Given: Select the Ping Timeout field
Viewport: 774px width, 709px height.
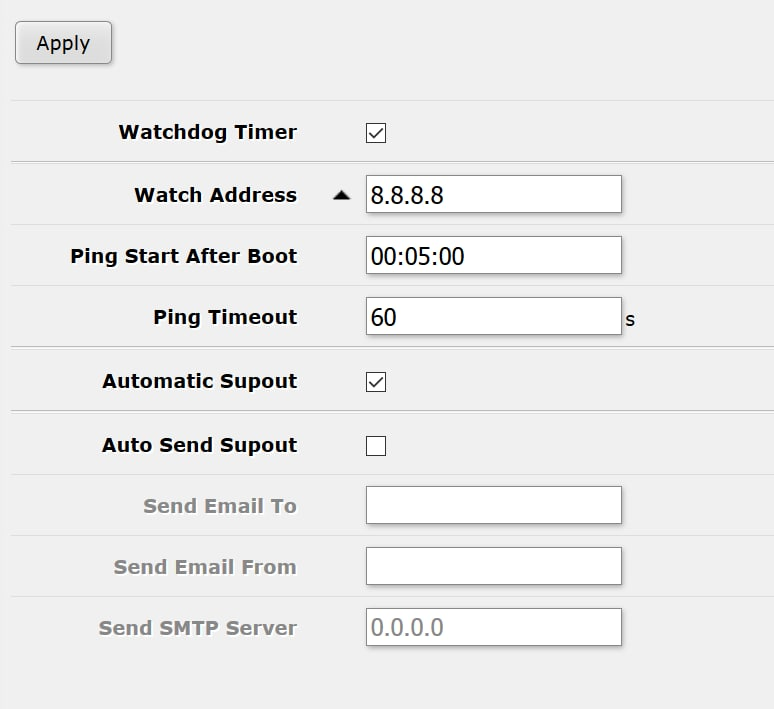Looking at the screenshot, I should 494,316.
